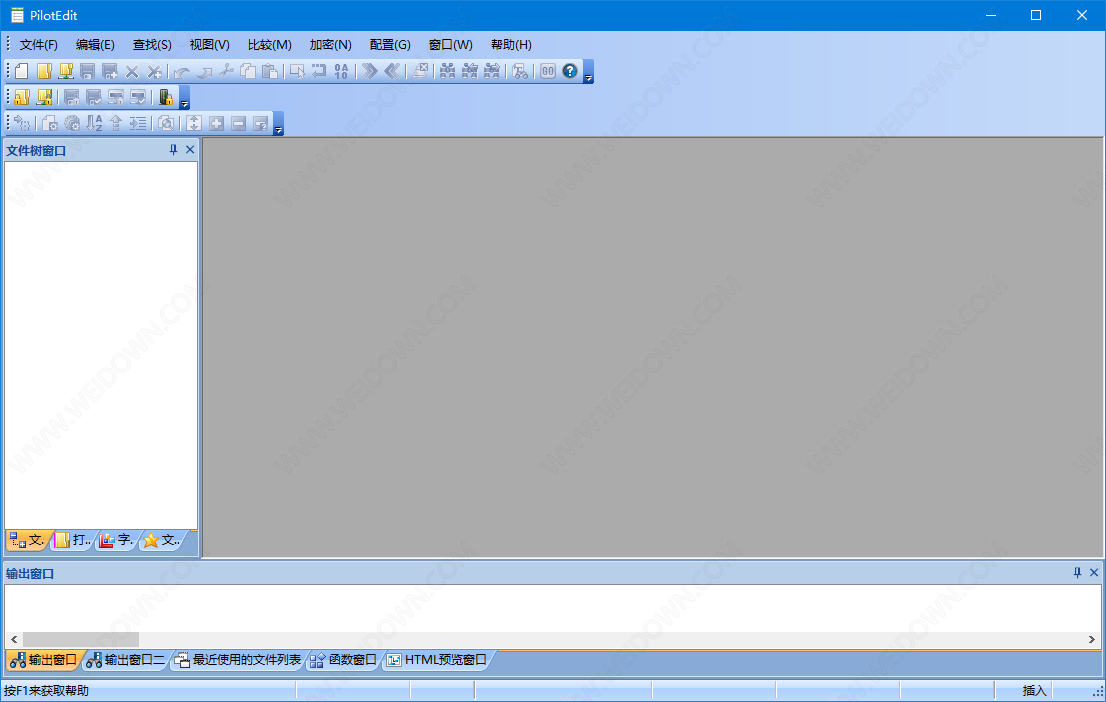Image resolution: width=1106 pixels, height=702 pixels.
Task: Click the decrease indent chevrons icon
Action: pyautogui.click(x=391, y=71)
